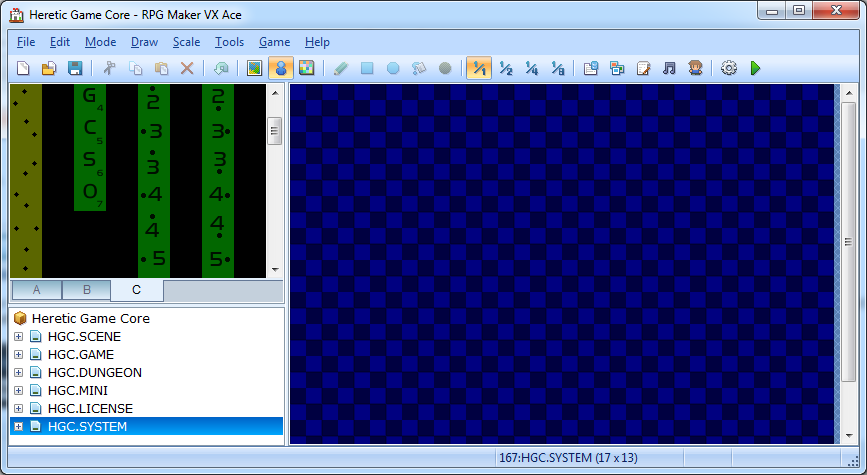867x475 pixels.
Task: Open the Sound Test music icon
Action: coord(669,69)
